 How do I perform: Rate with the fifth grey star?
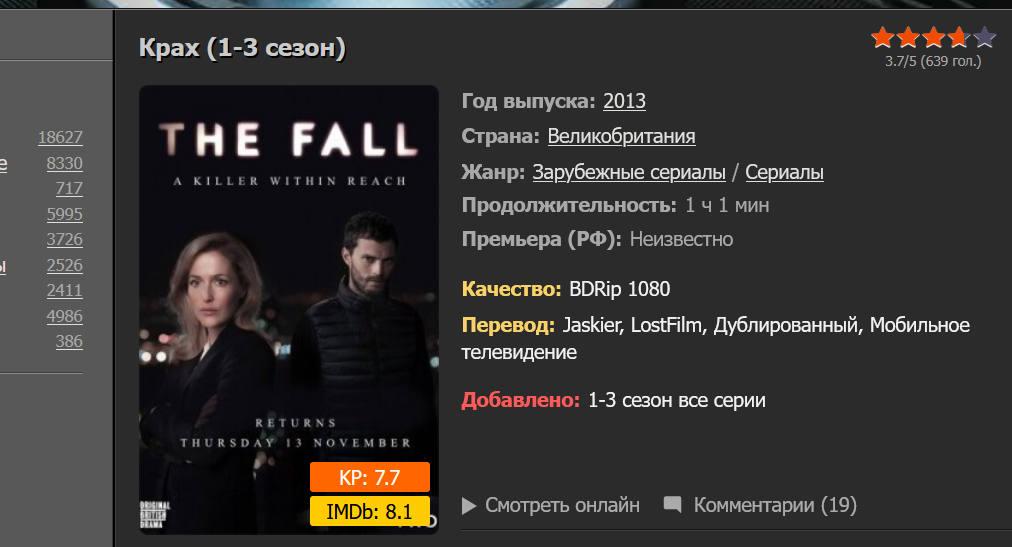[x=984, y=37]
